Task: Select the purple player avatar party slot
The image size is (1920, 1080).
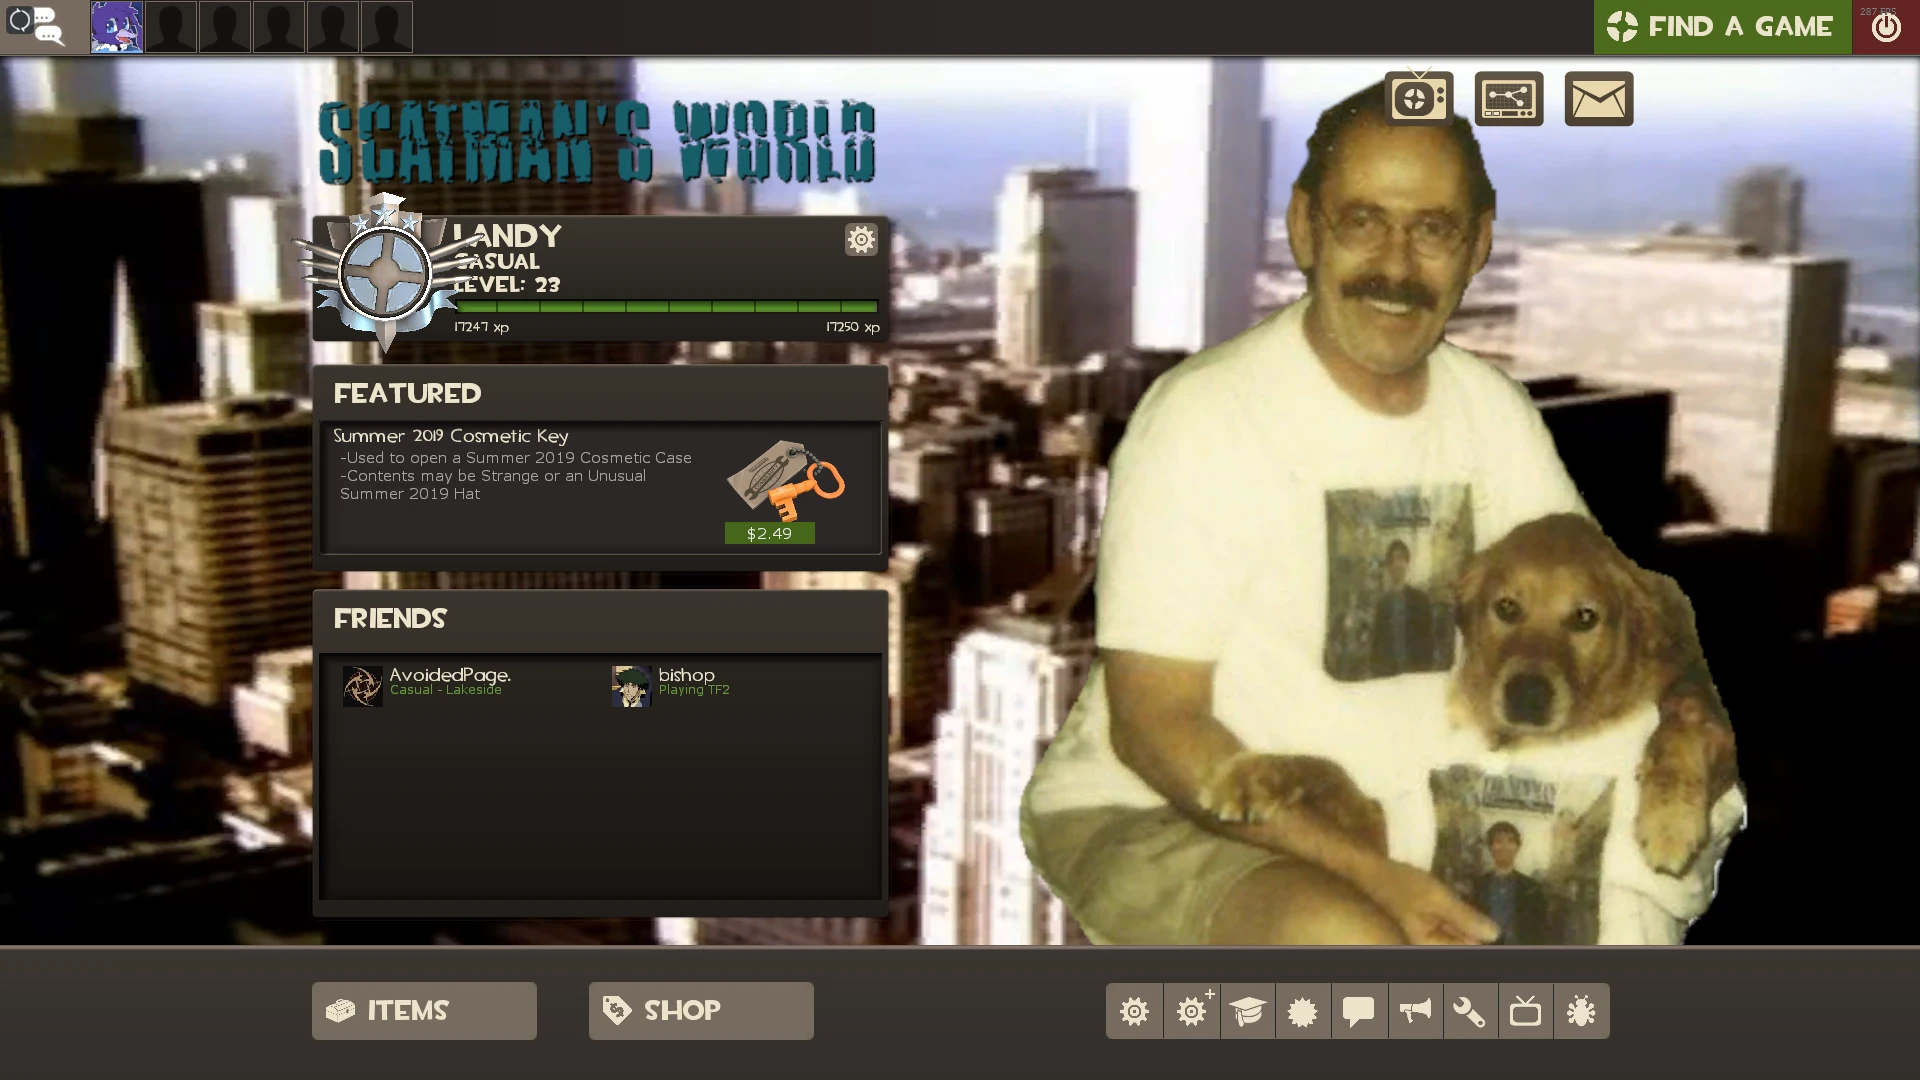Action: point(117,27)
